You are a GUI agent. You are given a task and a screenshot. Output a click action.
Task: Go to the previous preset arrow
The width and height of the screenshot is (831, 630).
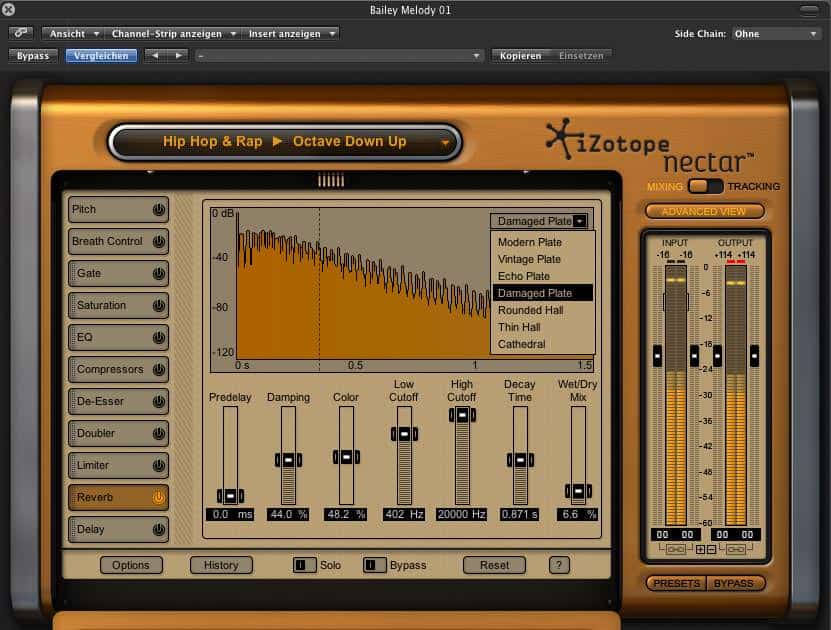click(155, 55)
